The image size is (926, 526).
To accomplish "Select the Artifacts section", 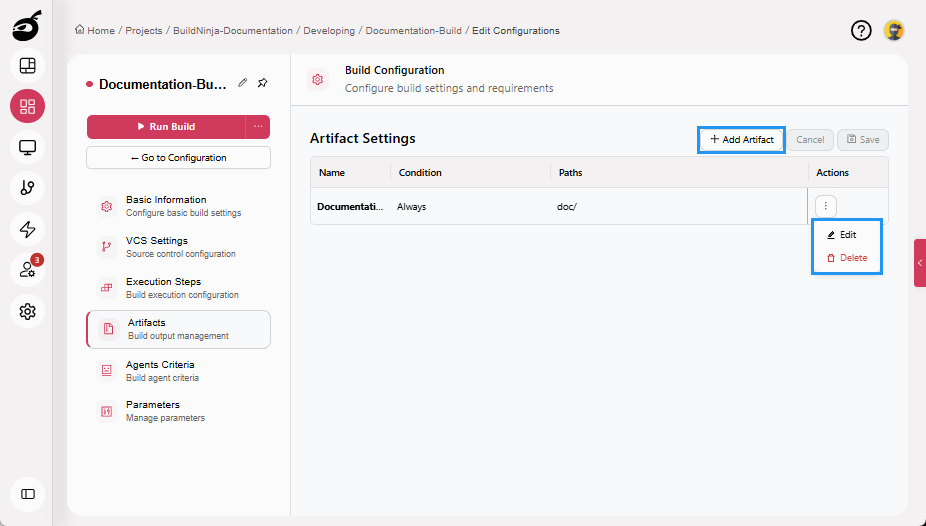I will coord(178,329).
